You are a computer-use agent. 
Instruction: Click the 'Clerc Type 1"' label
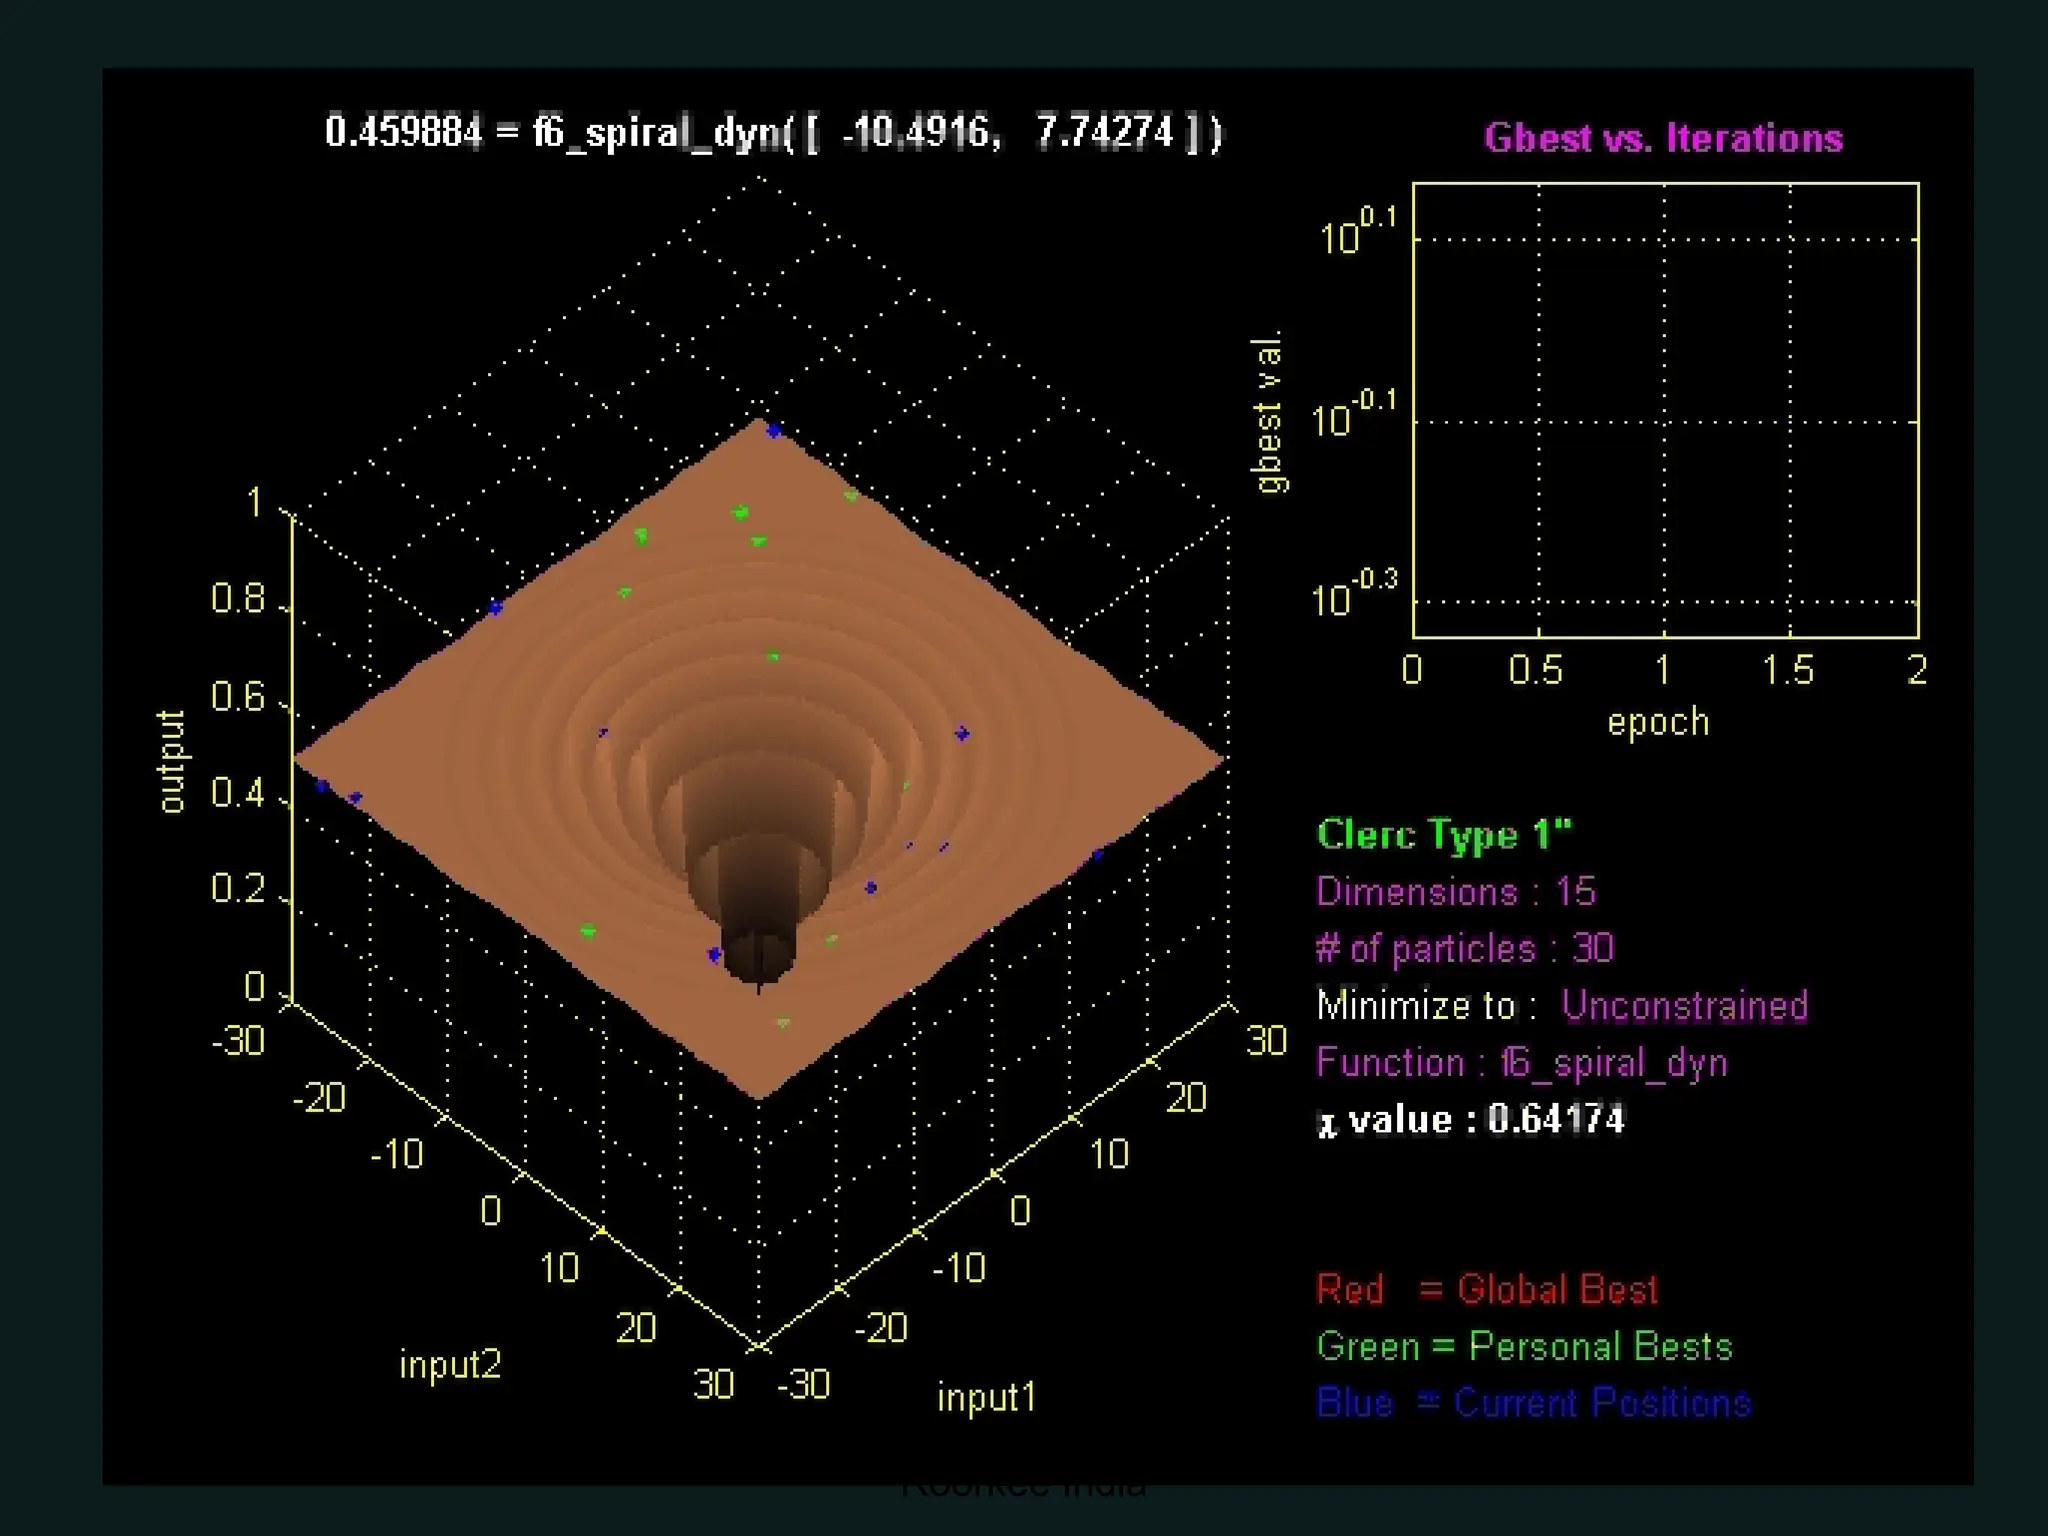tap(1444, 835)
